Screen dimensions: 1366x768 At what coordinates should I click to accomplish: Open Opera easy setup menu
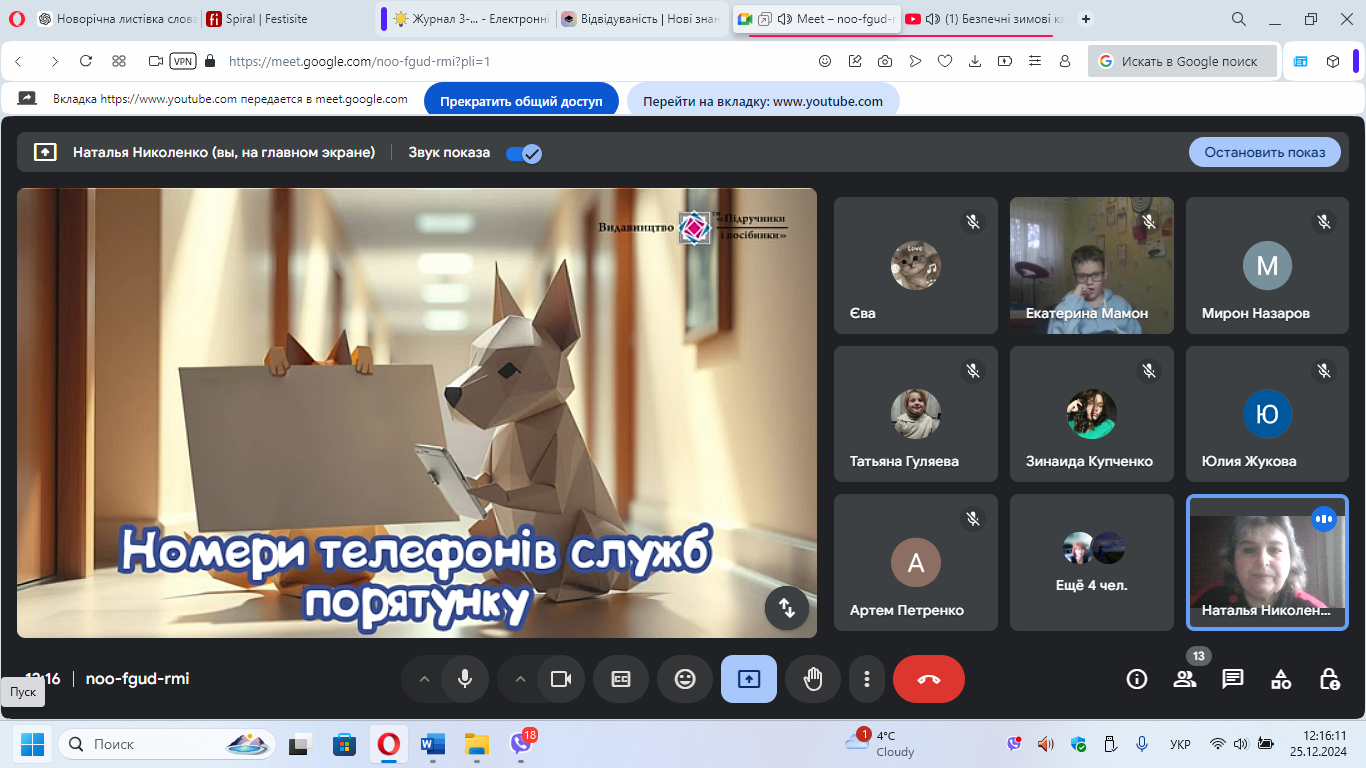click(1035, 61)
